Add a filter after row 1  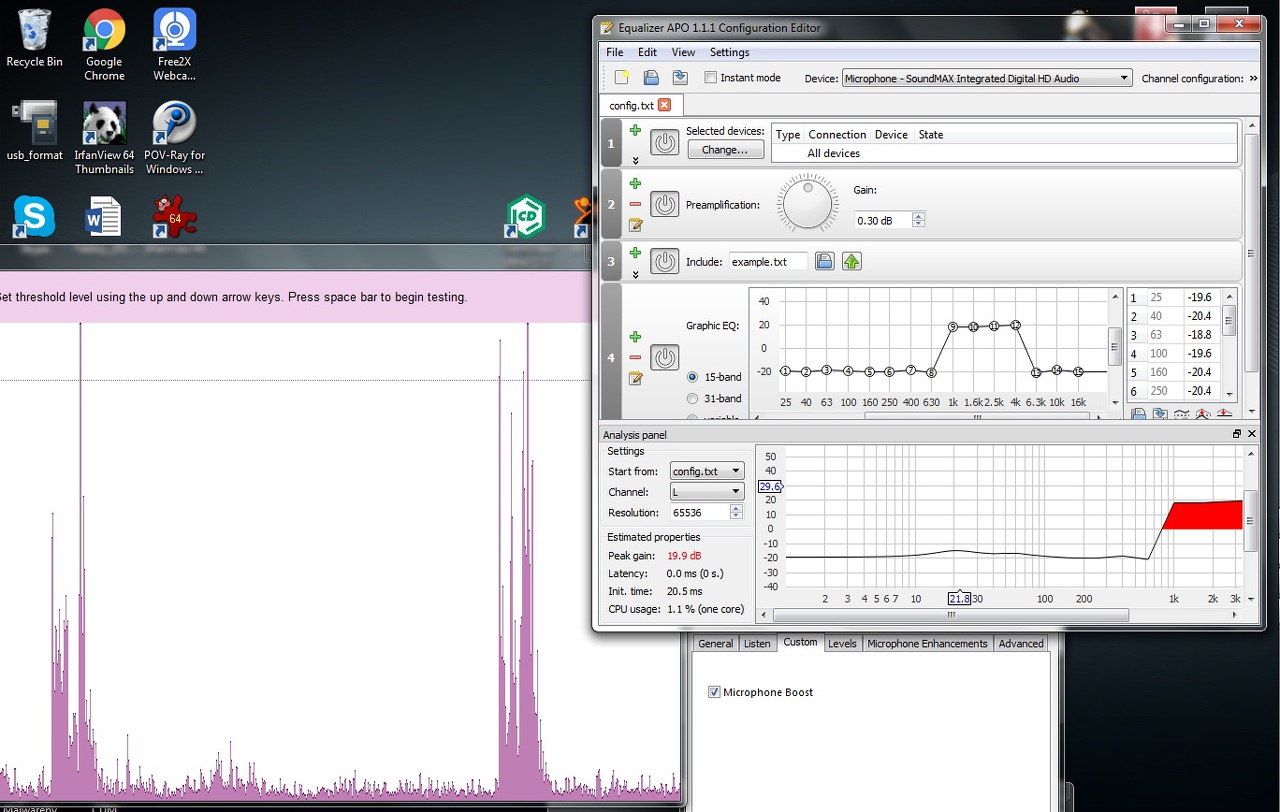tap(635, 131)
